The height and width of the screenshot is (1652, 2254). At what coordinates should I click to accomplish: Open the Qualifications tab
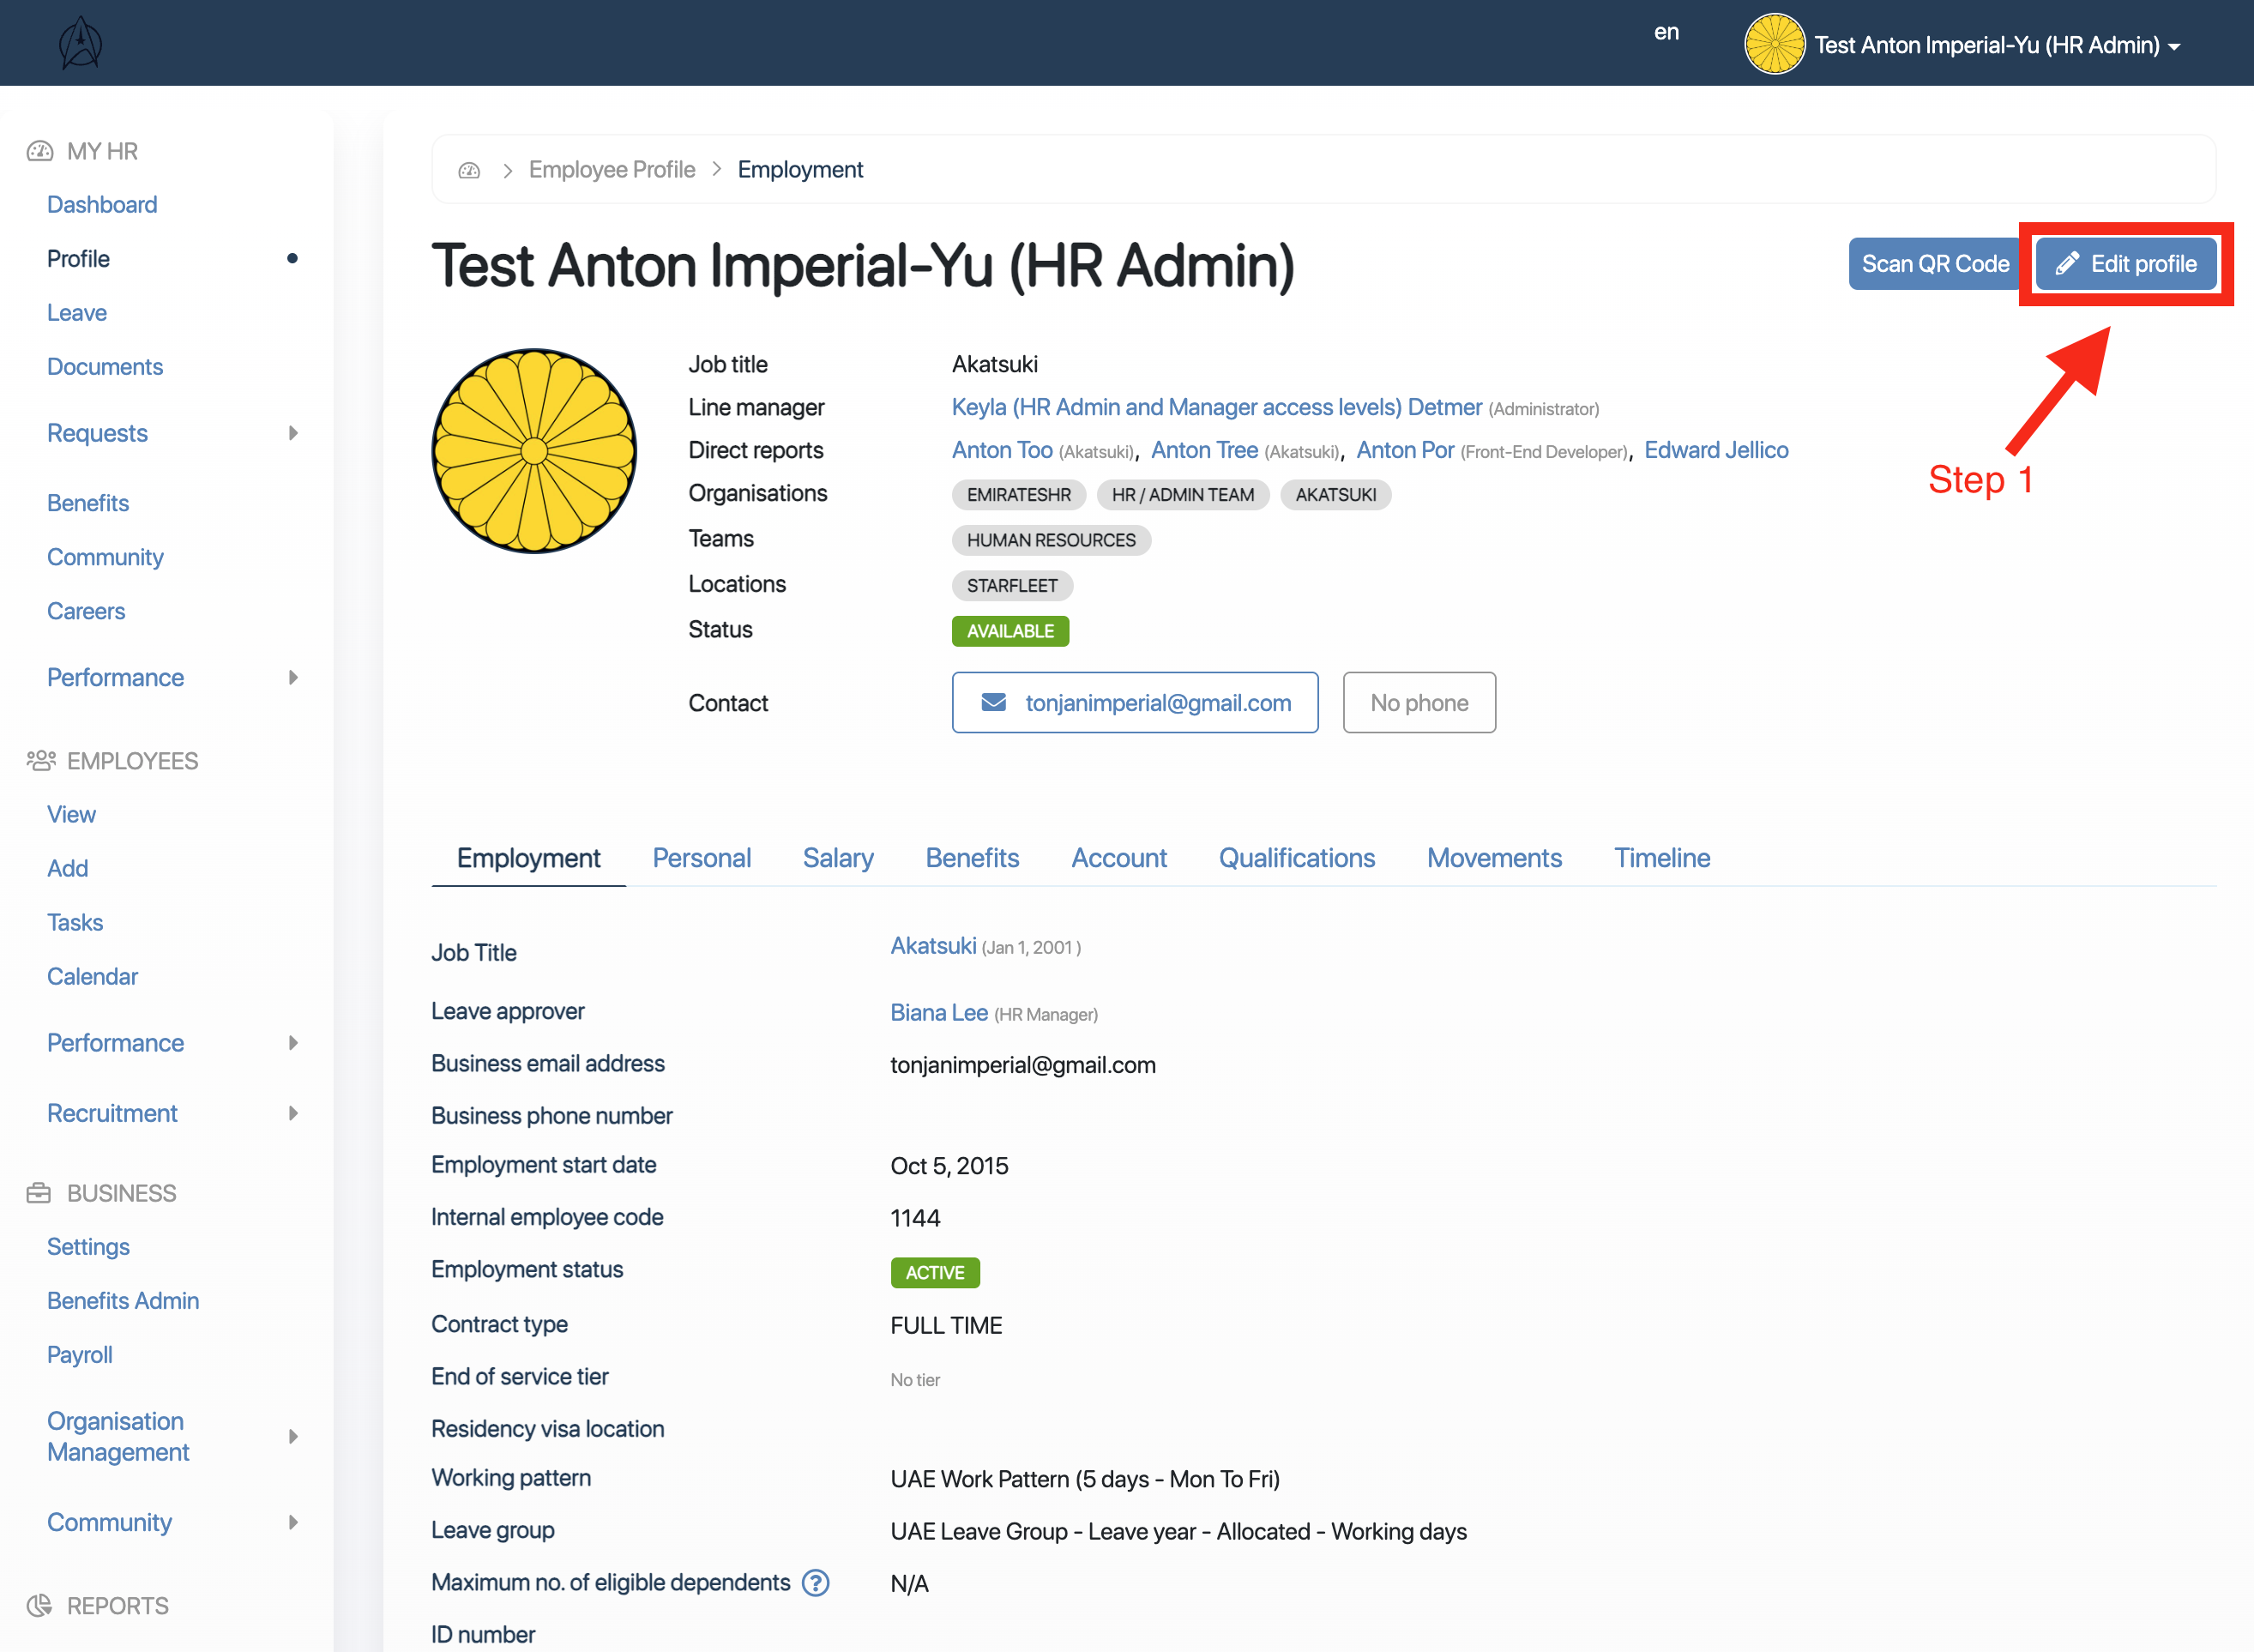(1296, 858)
